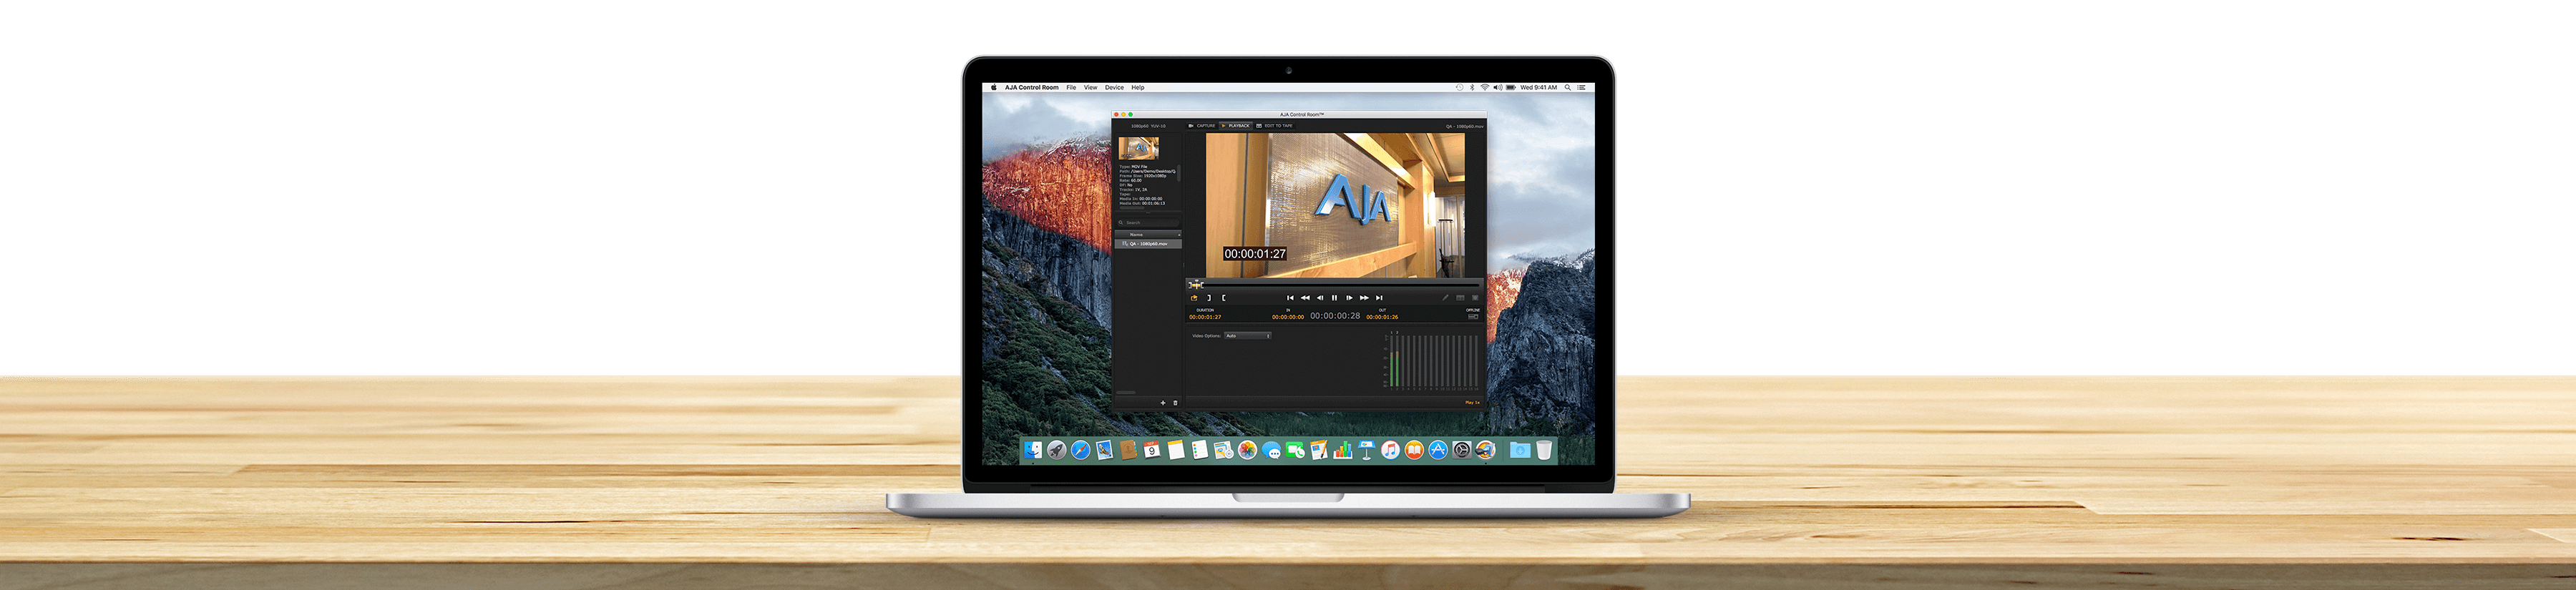Click the pencil edit icon
Image resolution: width=2576 pixels, height=590 pixels.
tap(1445, 298)
